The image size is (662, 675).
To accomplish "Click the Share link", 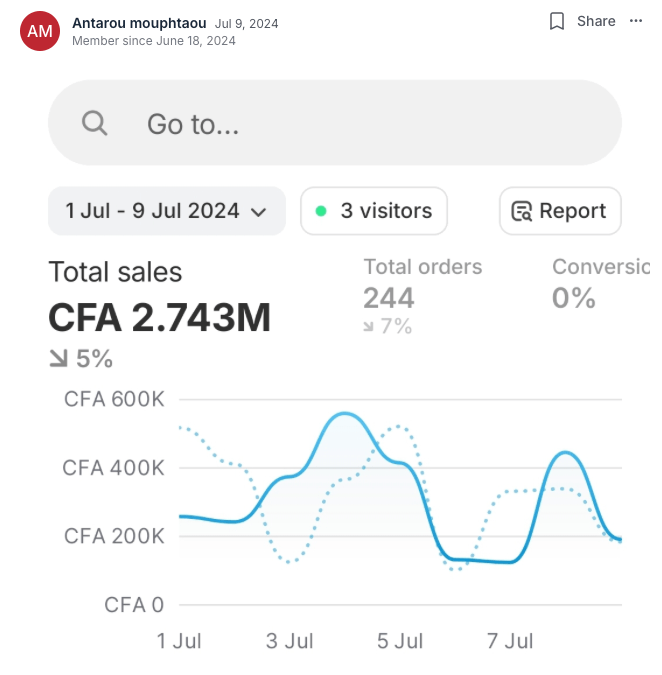I will (596, 21).
